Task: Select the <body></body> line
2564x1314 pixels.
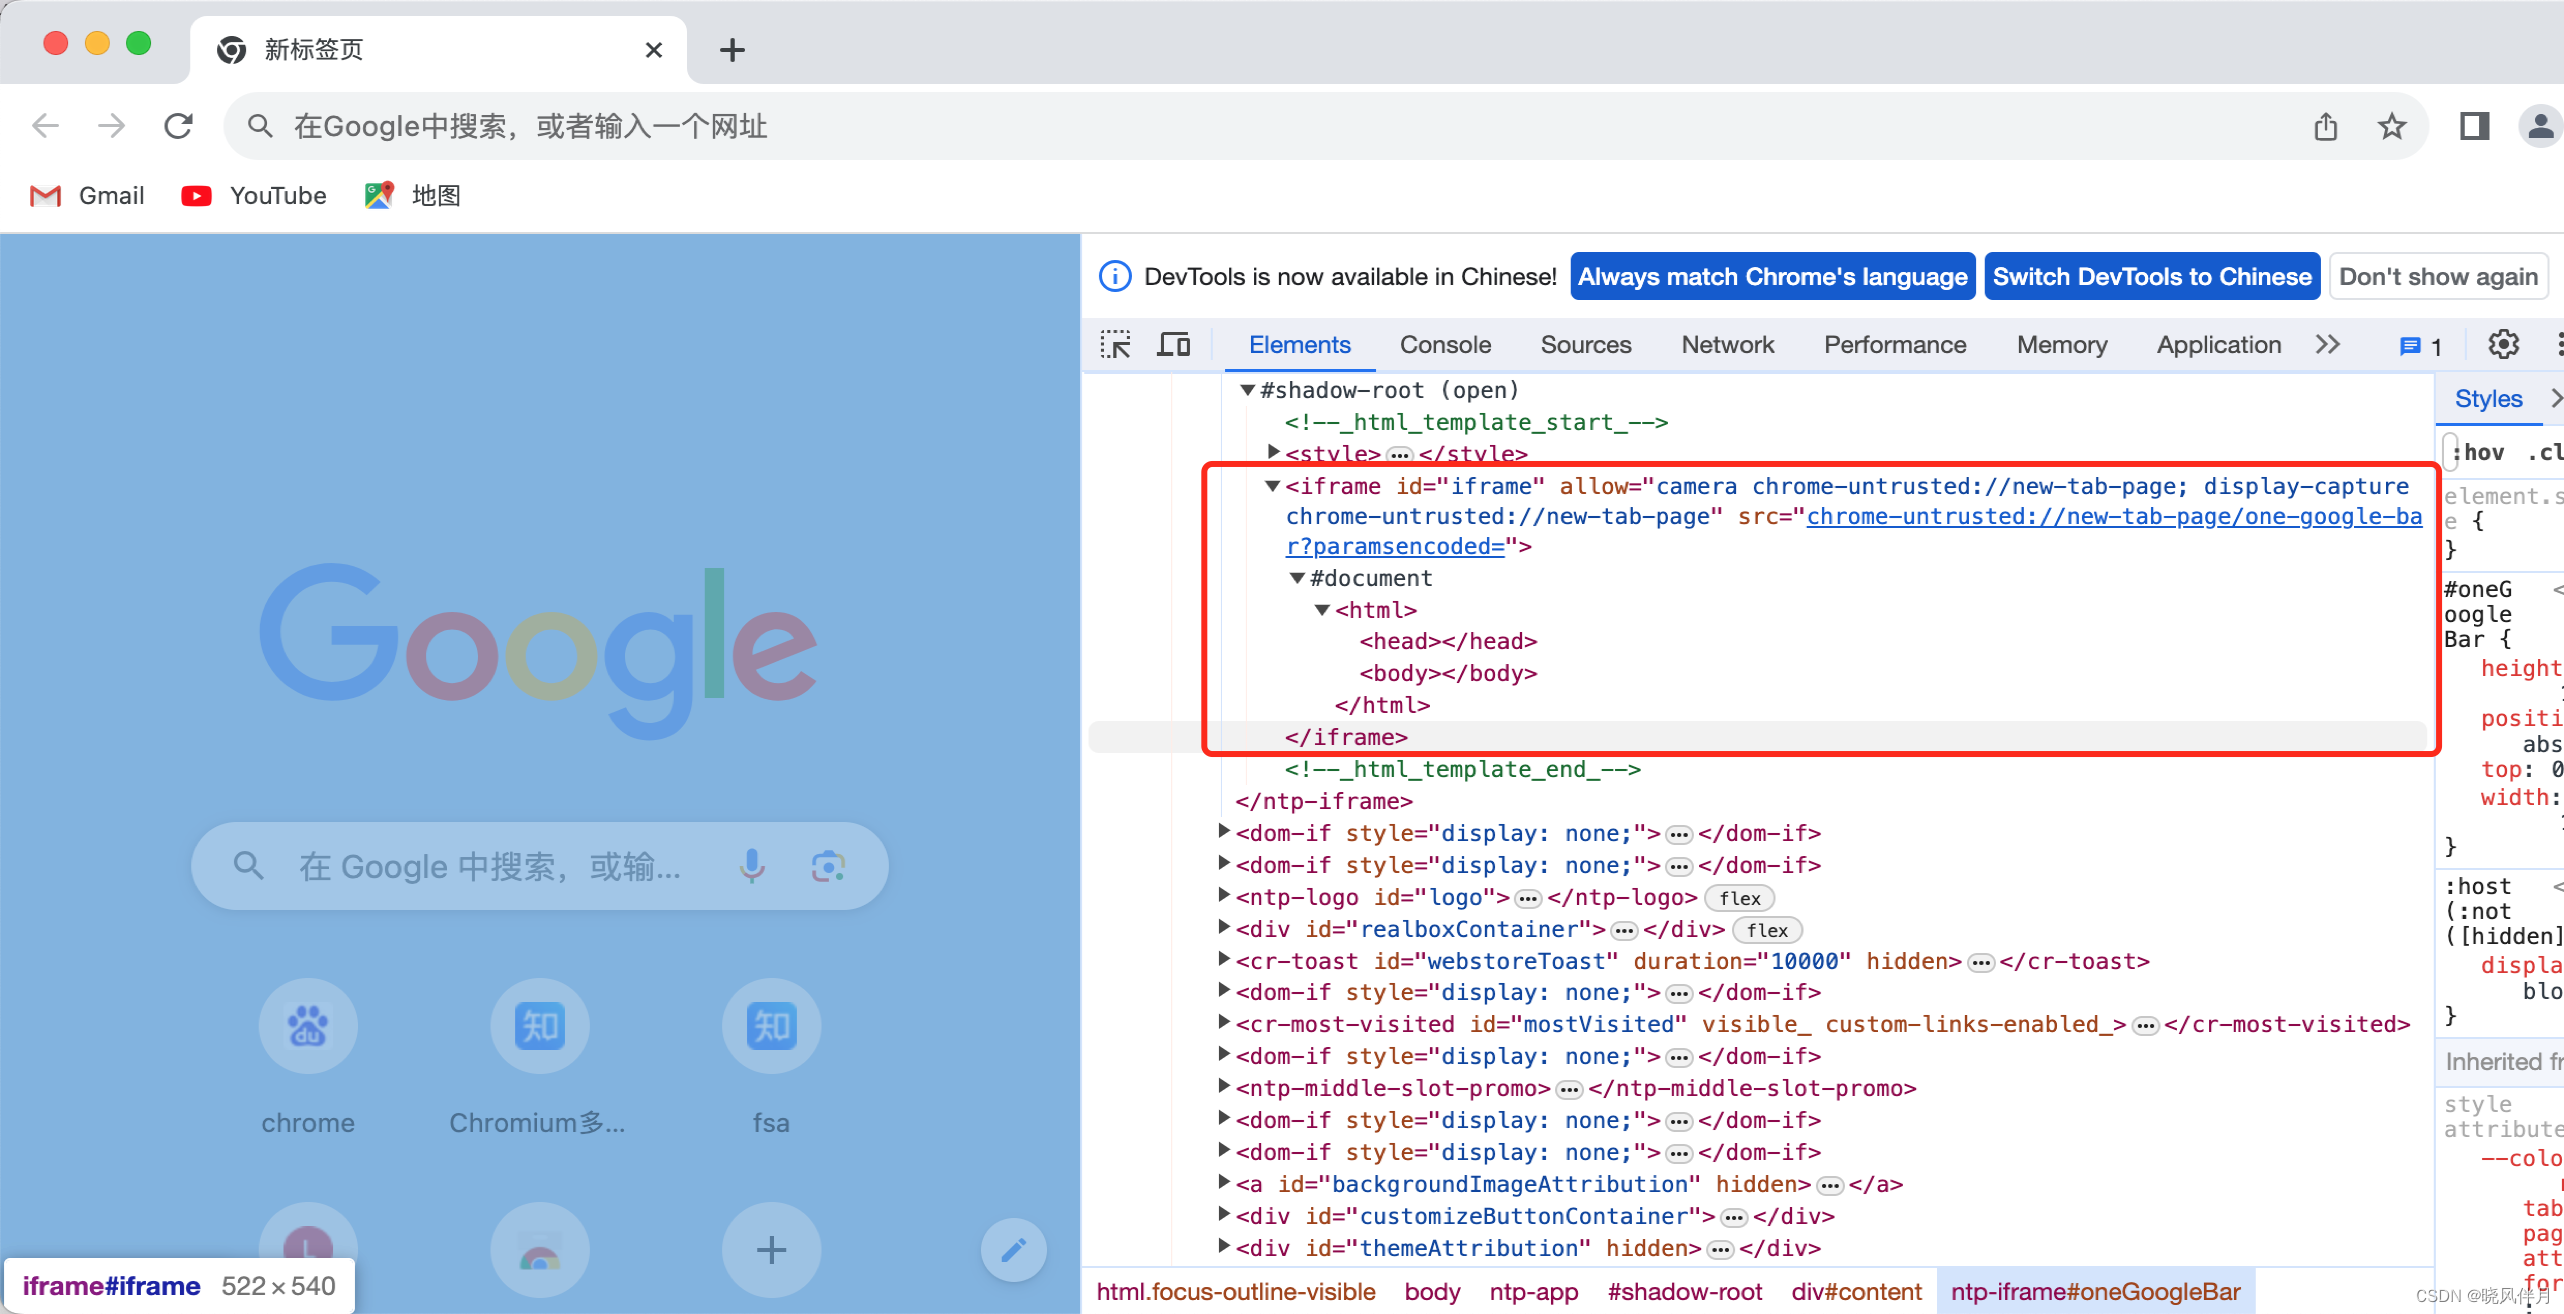Action: (1448, 673)
